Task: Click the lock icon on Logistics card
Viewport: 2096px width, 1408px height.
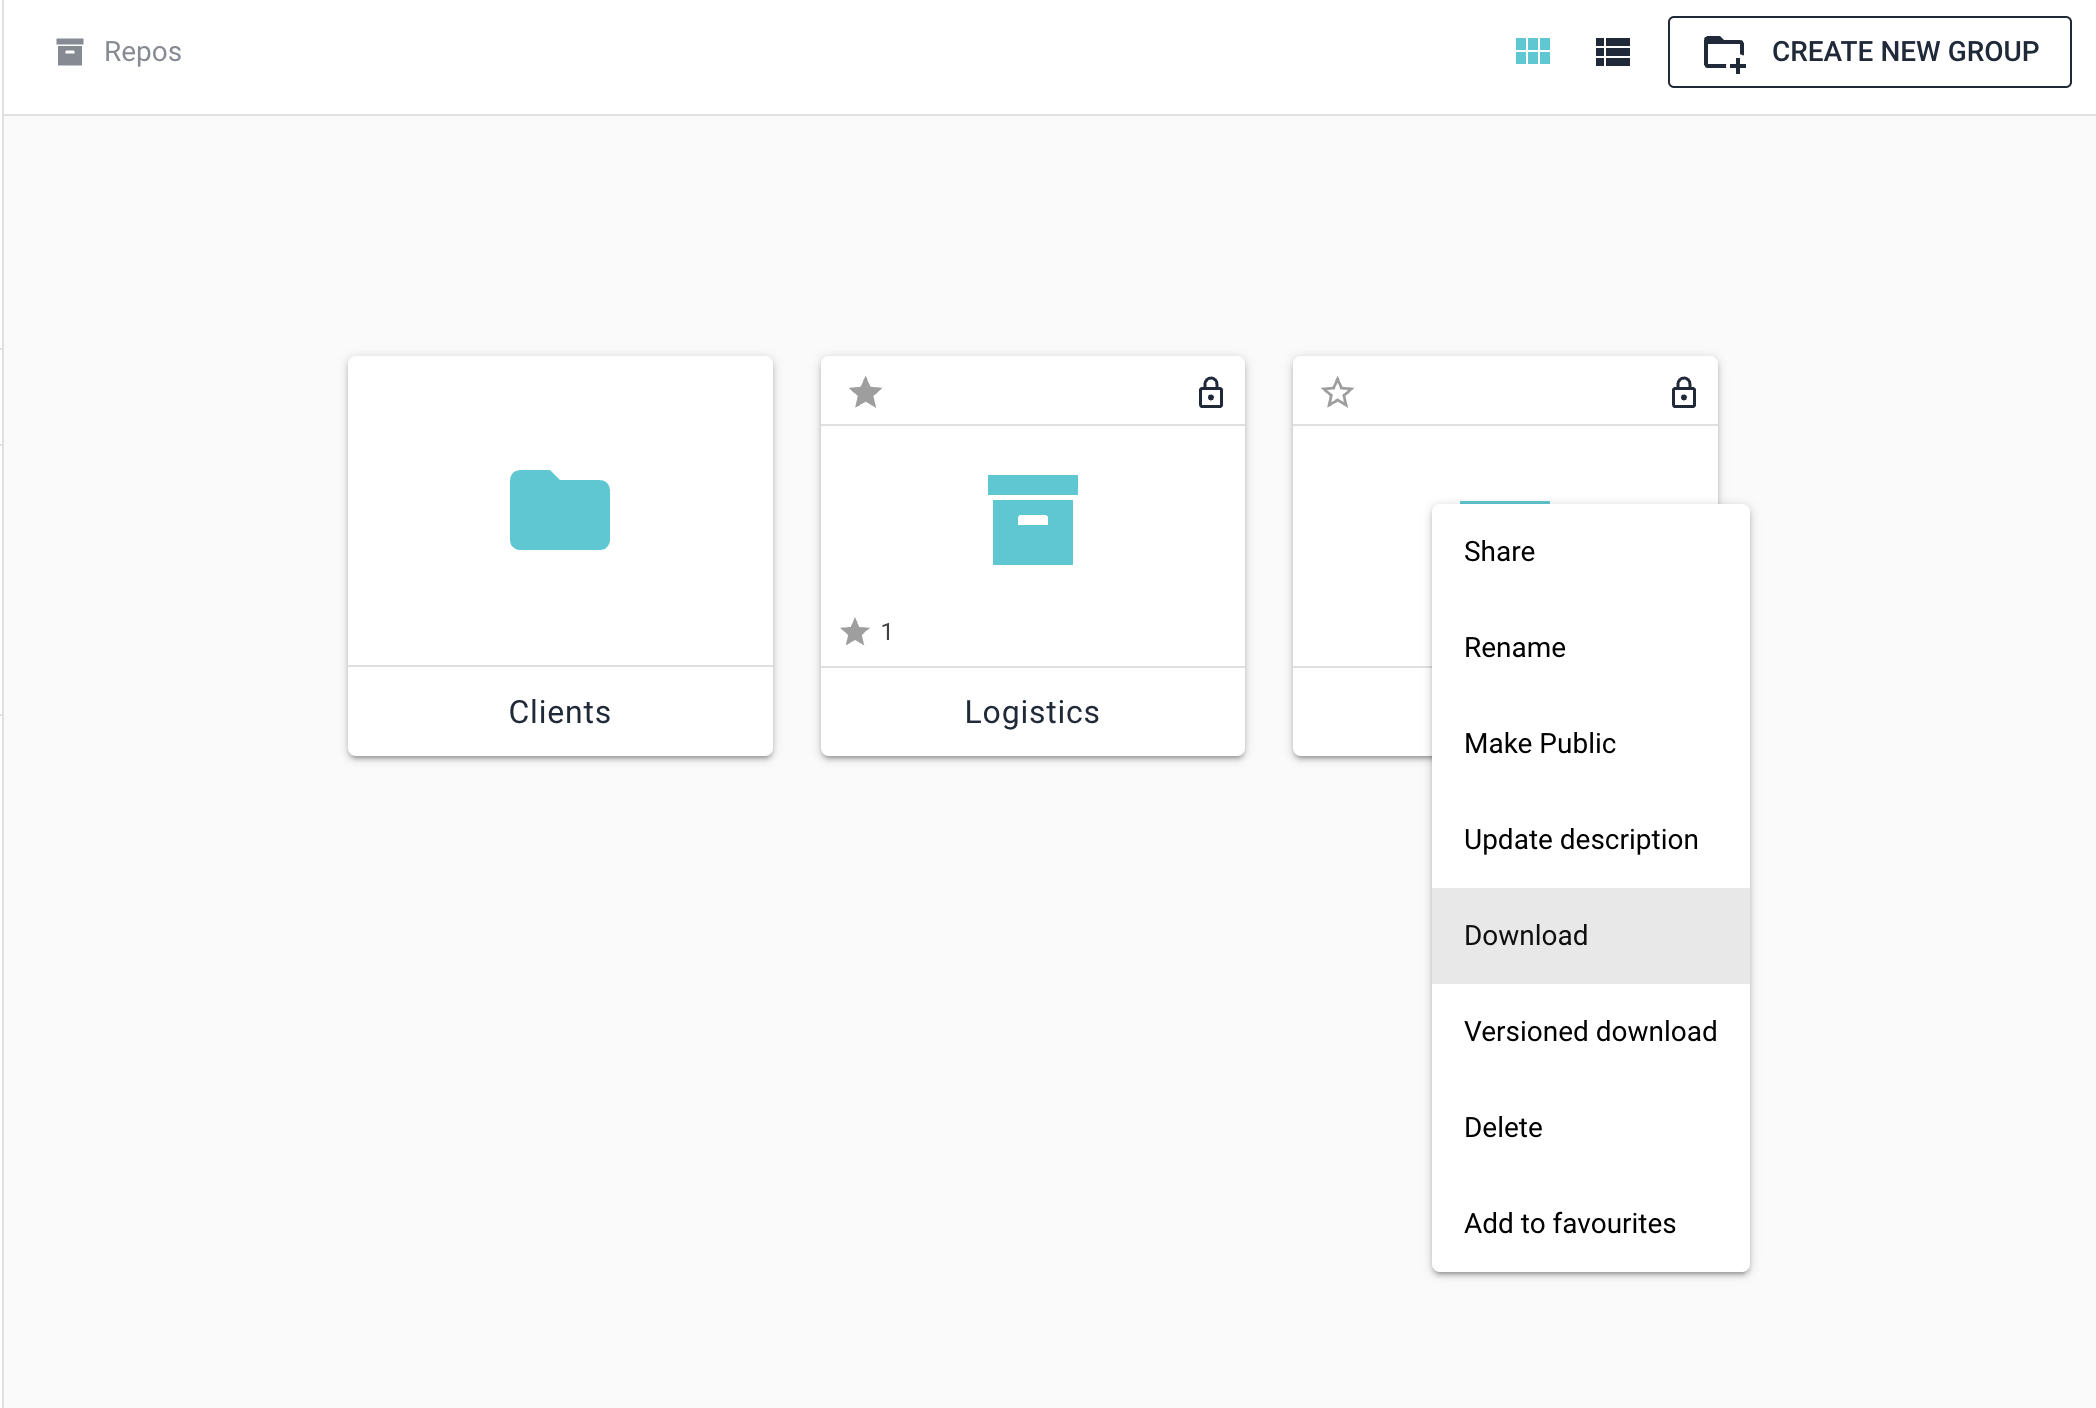Action: click(x=1210, y=393)
